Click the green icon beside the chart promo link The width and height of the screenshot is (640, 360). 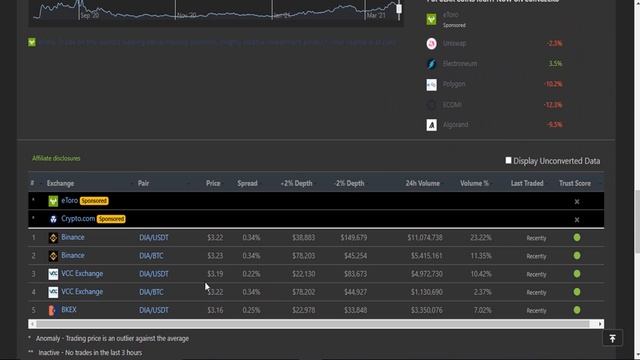click(32, 42)
